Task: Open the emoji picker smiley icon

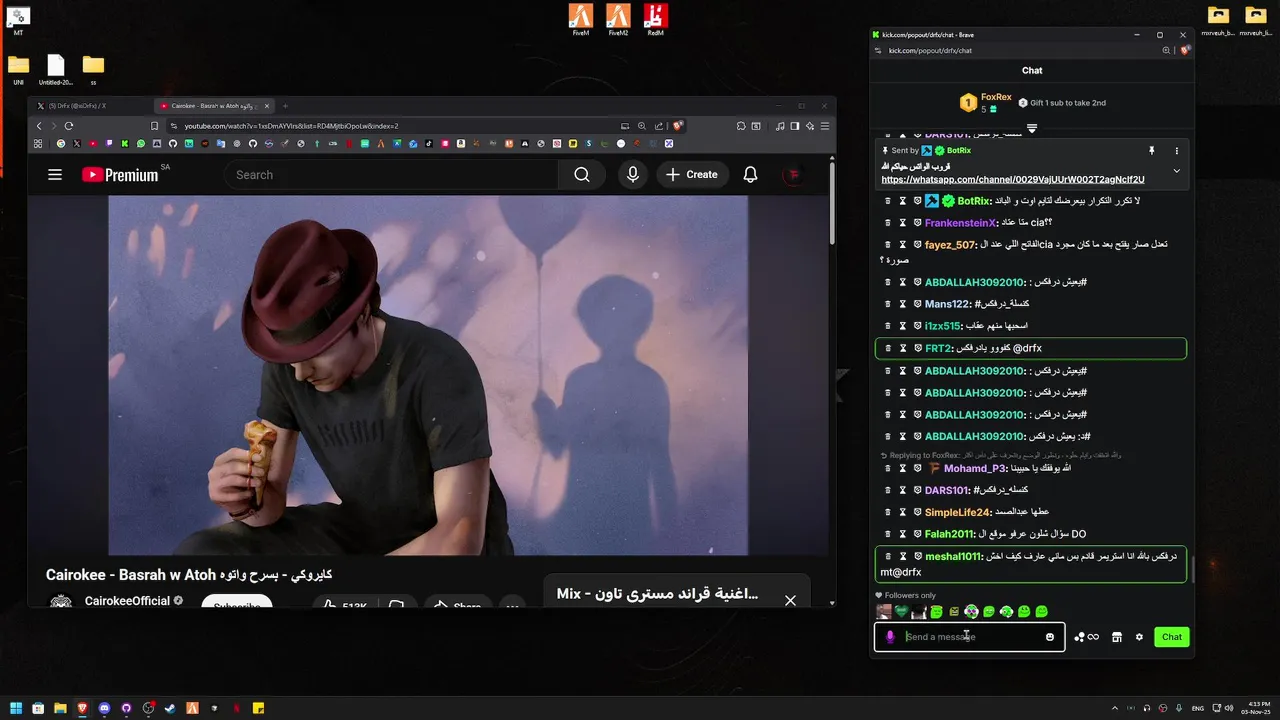Action: [x=1050, y=637]
